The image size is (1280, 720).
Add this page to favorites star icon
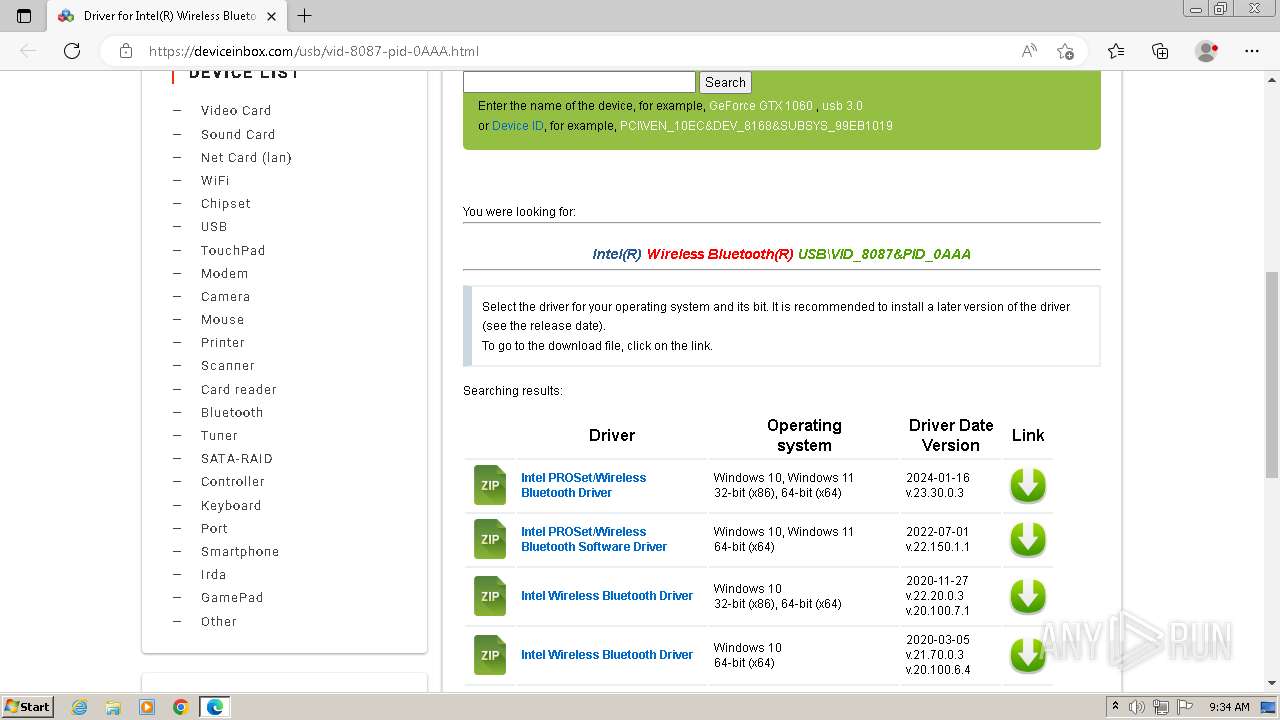coord(1065,51)
